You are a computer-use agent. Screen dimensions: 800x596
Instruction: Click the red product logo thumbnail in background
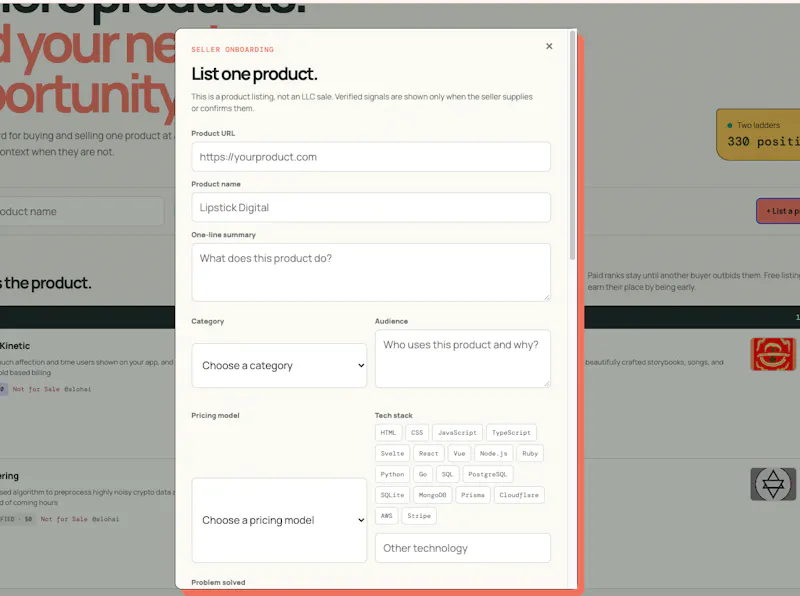[773, 354]
